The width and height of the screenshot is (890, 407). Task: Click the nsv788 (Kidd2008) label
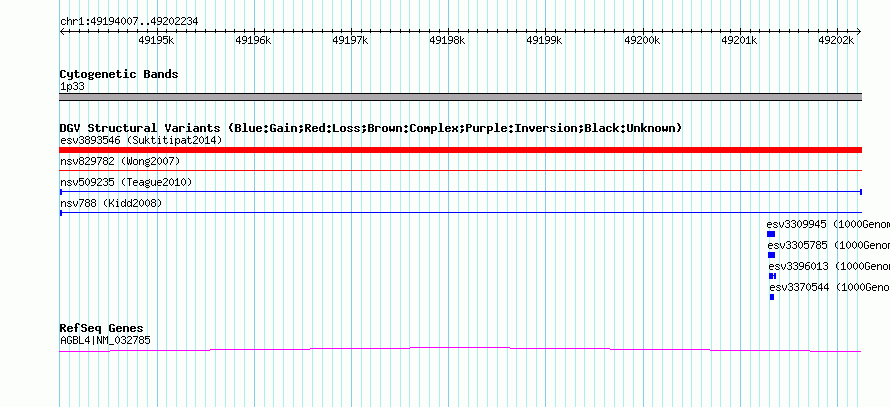coord(111,203)
